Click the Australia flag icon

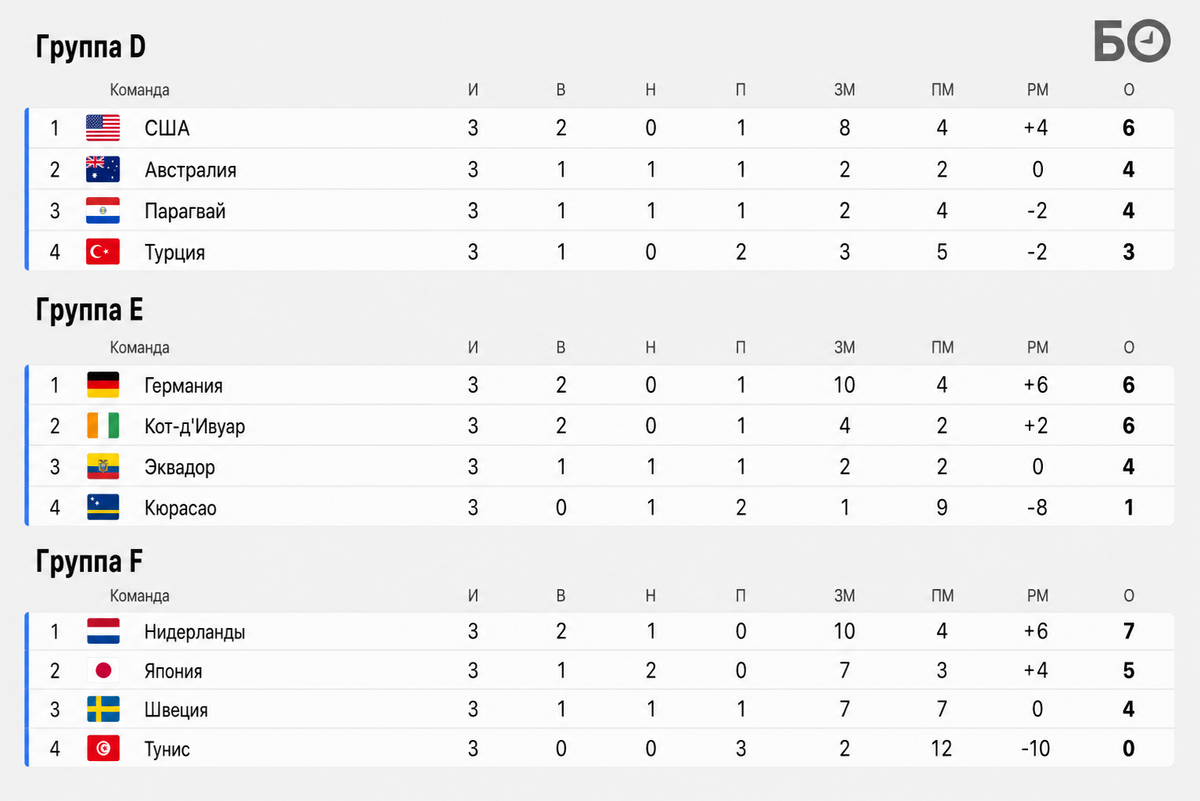(103, 169)
